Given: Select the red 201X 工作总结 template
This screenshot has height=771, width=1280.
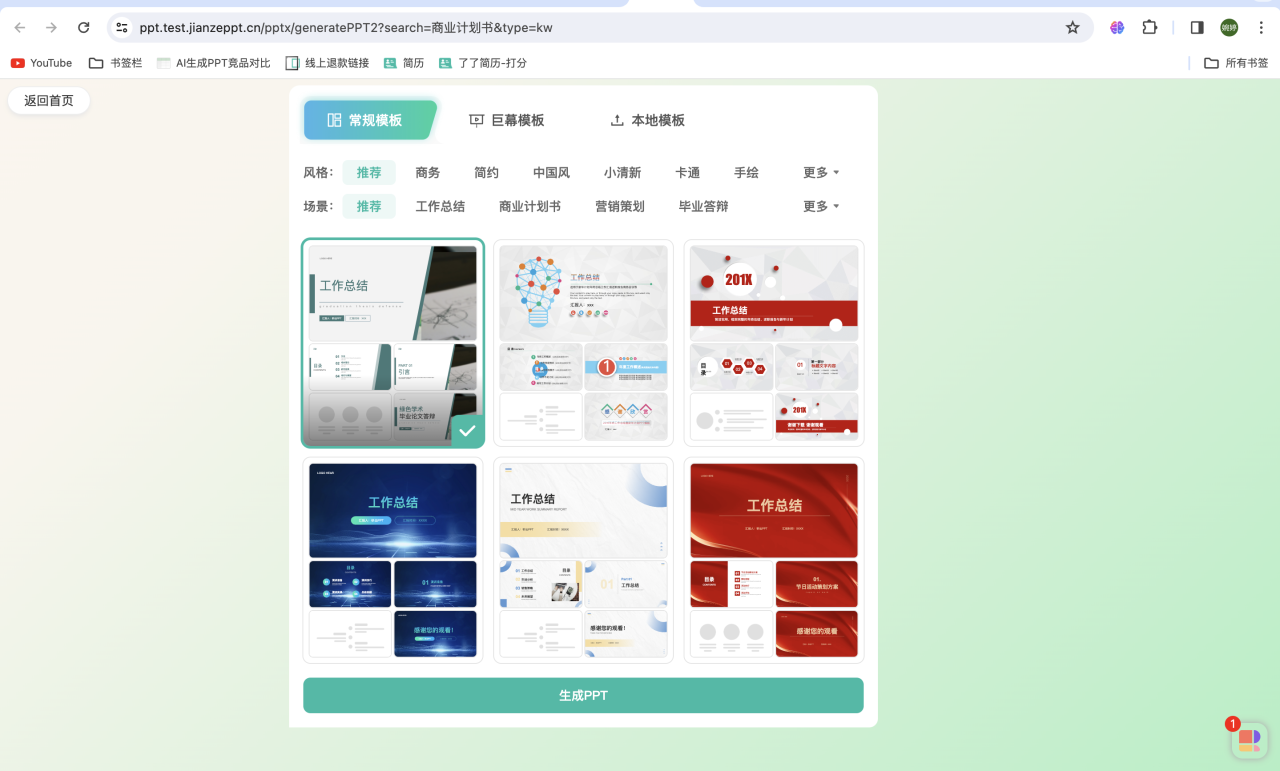Looking at the screenshot, I should point(774,343).
